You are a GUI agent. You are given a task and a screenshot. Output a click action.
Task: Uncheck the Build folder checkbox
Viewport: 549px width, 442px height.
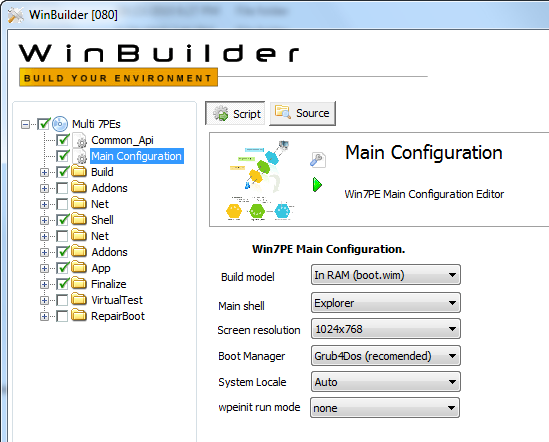coord(63,172)
